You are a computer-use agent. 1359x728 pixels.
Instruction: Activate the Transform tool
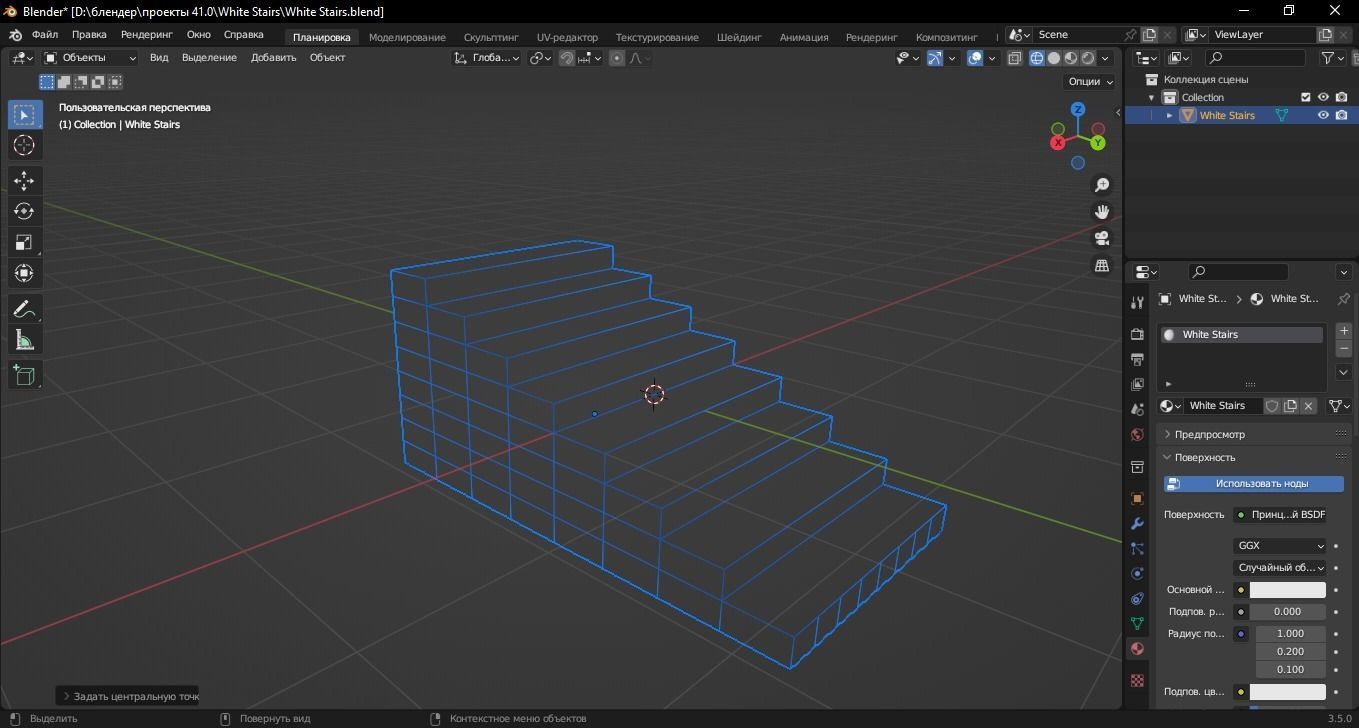tap(24, 273)
